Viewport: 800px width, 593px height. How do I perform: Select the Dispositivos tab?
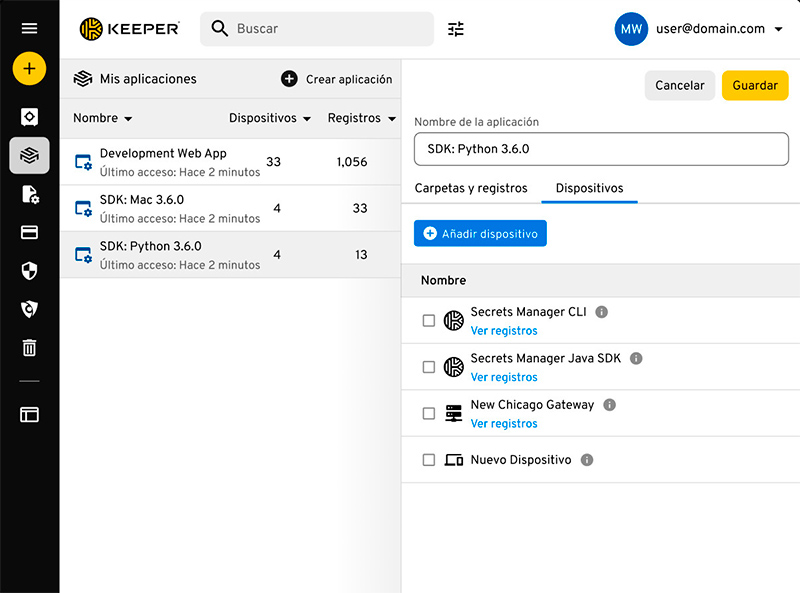589,188
